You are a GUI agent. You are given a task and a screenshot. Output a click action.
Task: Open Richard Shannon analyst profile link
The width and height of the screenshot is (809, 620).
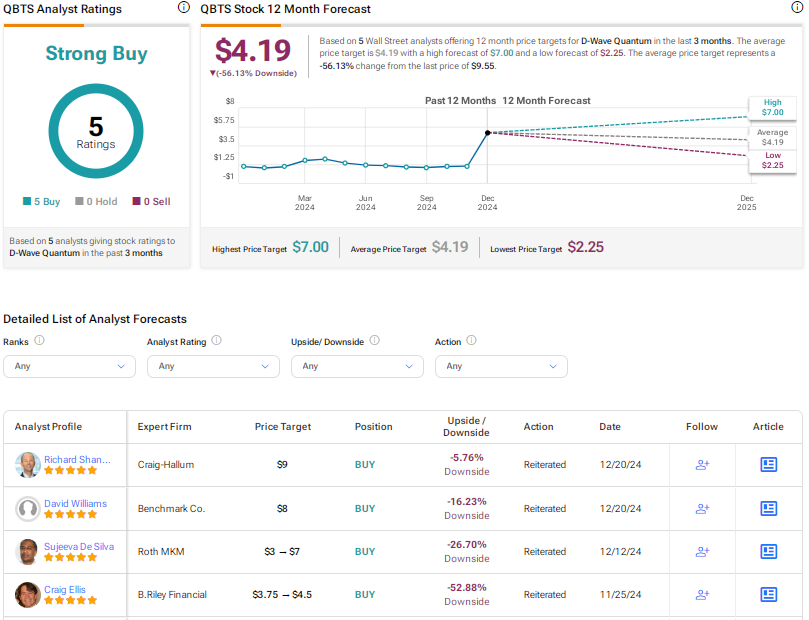tap(77, 459)
